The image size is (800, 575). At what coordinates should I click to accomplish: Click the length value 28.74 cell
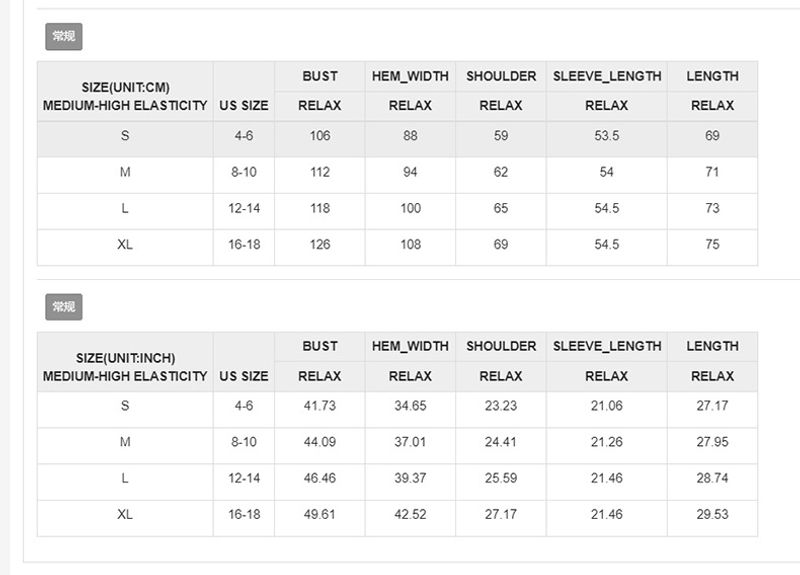click(x=712, y=478)
